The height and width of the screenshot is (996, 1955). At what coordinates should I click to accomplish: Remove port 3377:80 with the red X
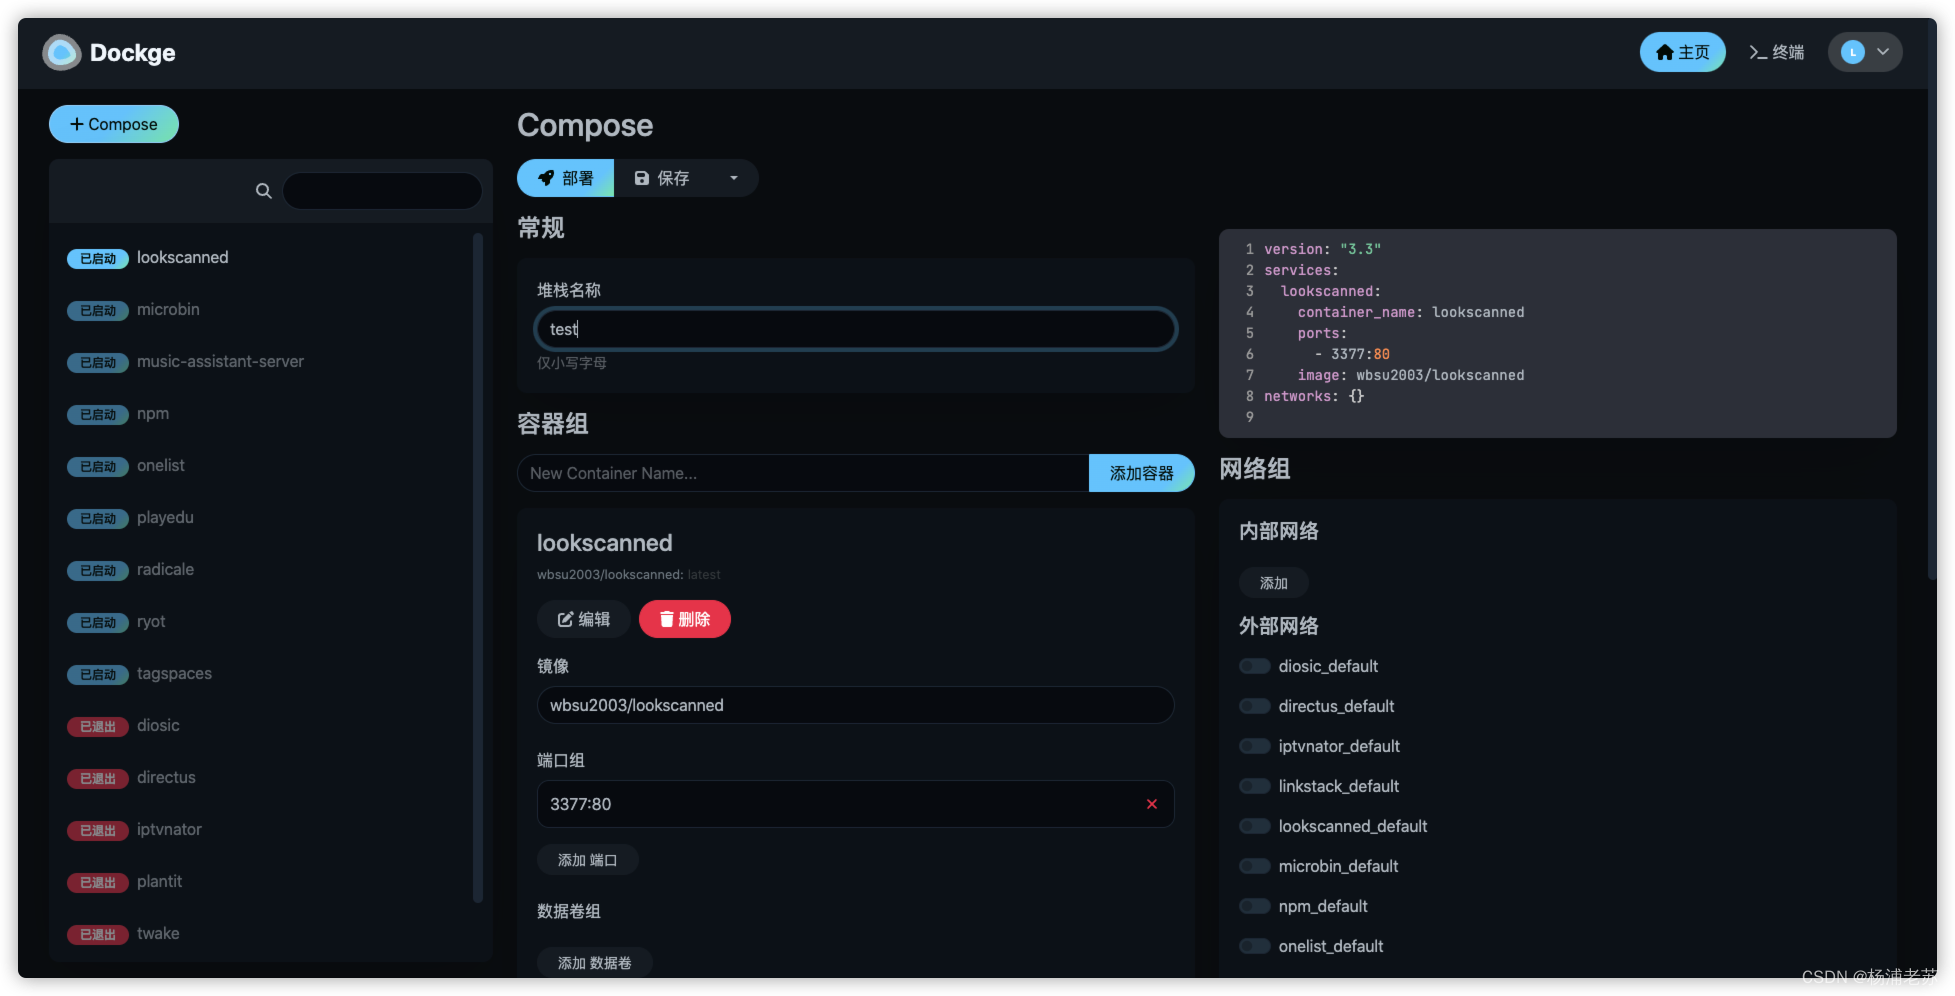pos(1152,804)
